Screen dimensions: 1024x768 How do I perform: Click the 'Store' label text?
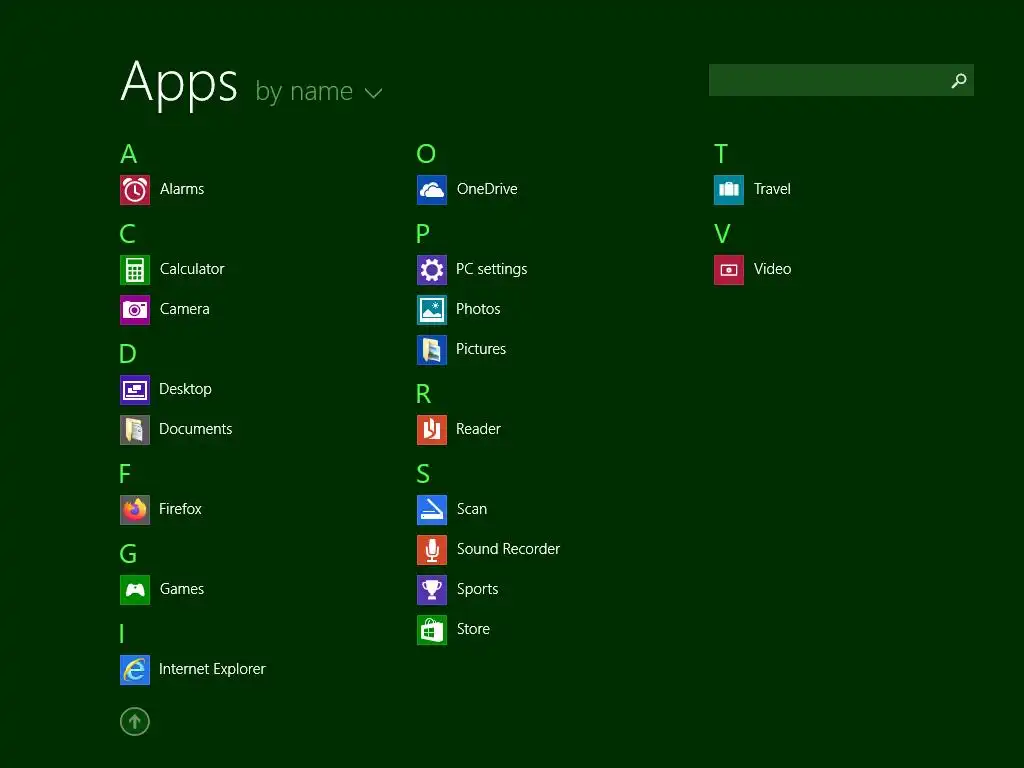coord(473,629)
